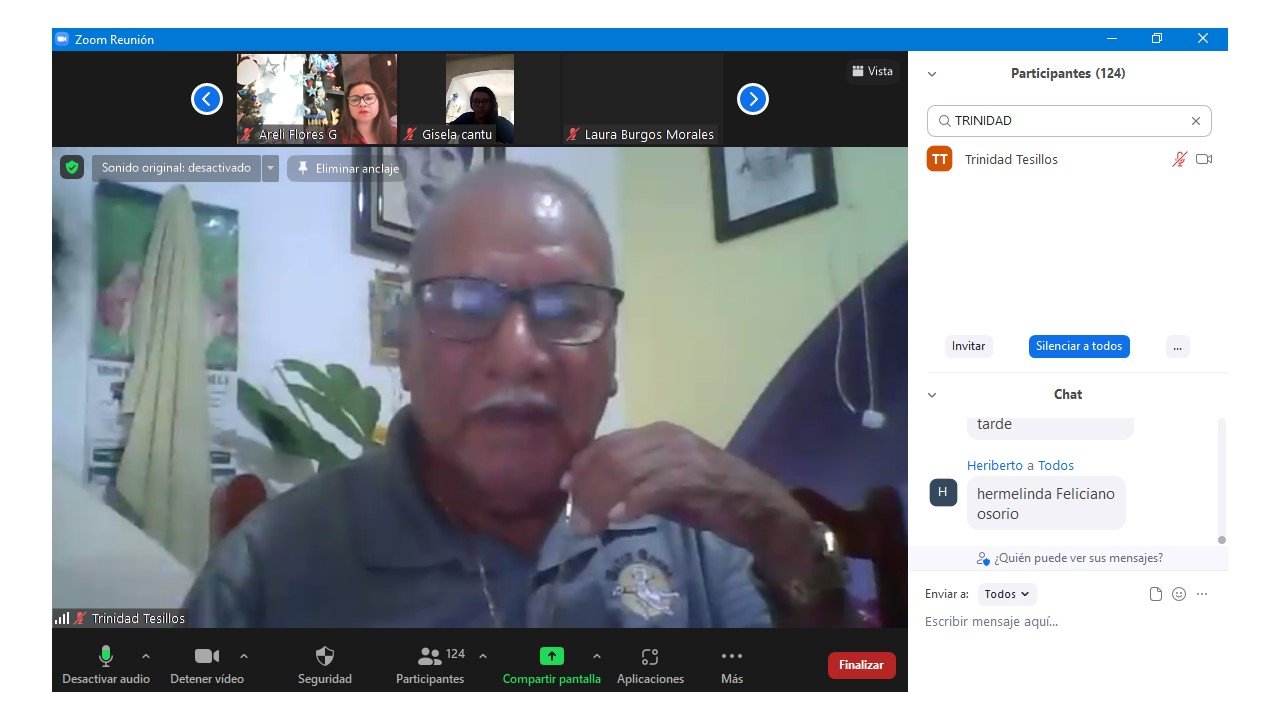
Task: Click the green Compartir pantalla icon
Action: (x=551, y=657)
